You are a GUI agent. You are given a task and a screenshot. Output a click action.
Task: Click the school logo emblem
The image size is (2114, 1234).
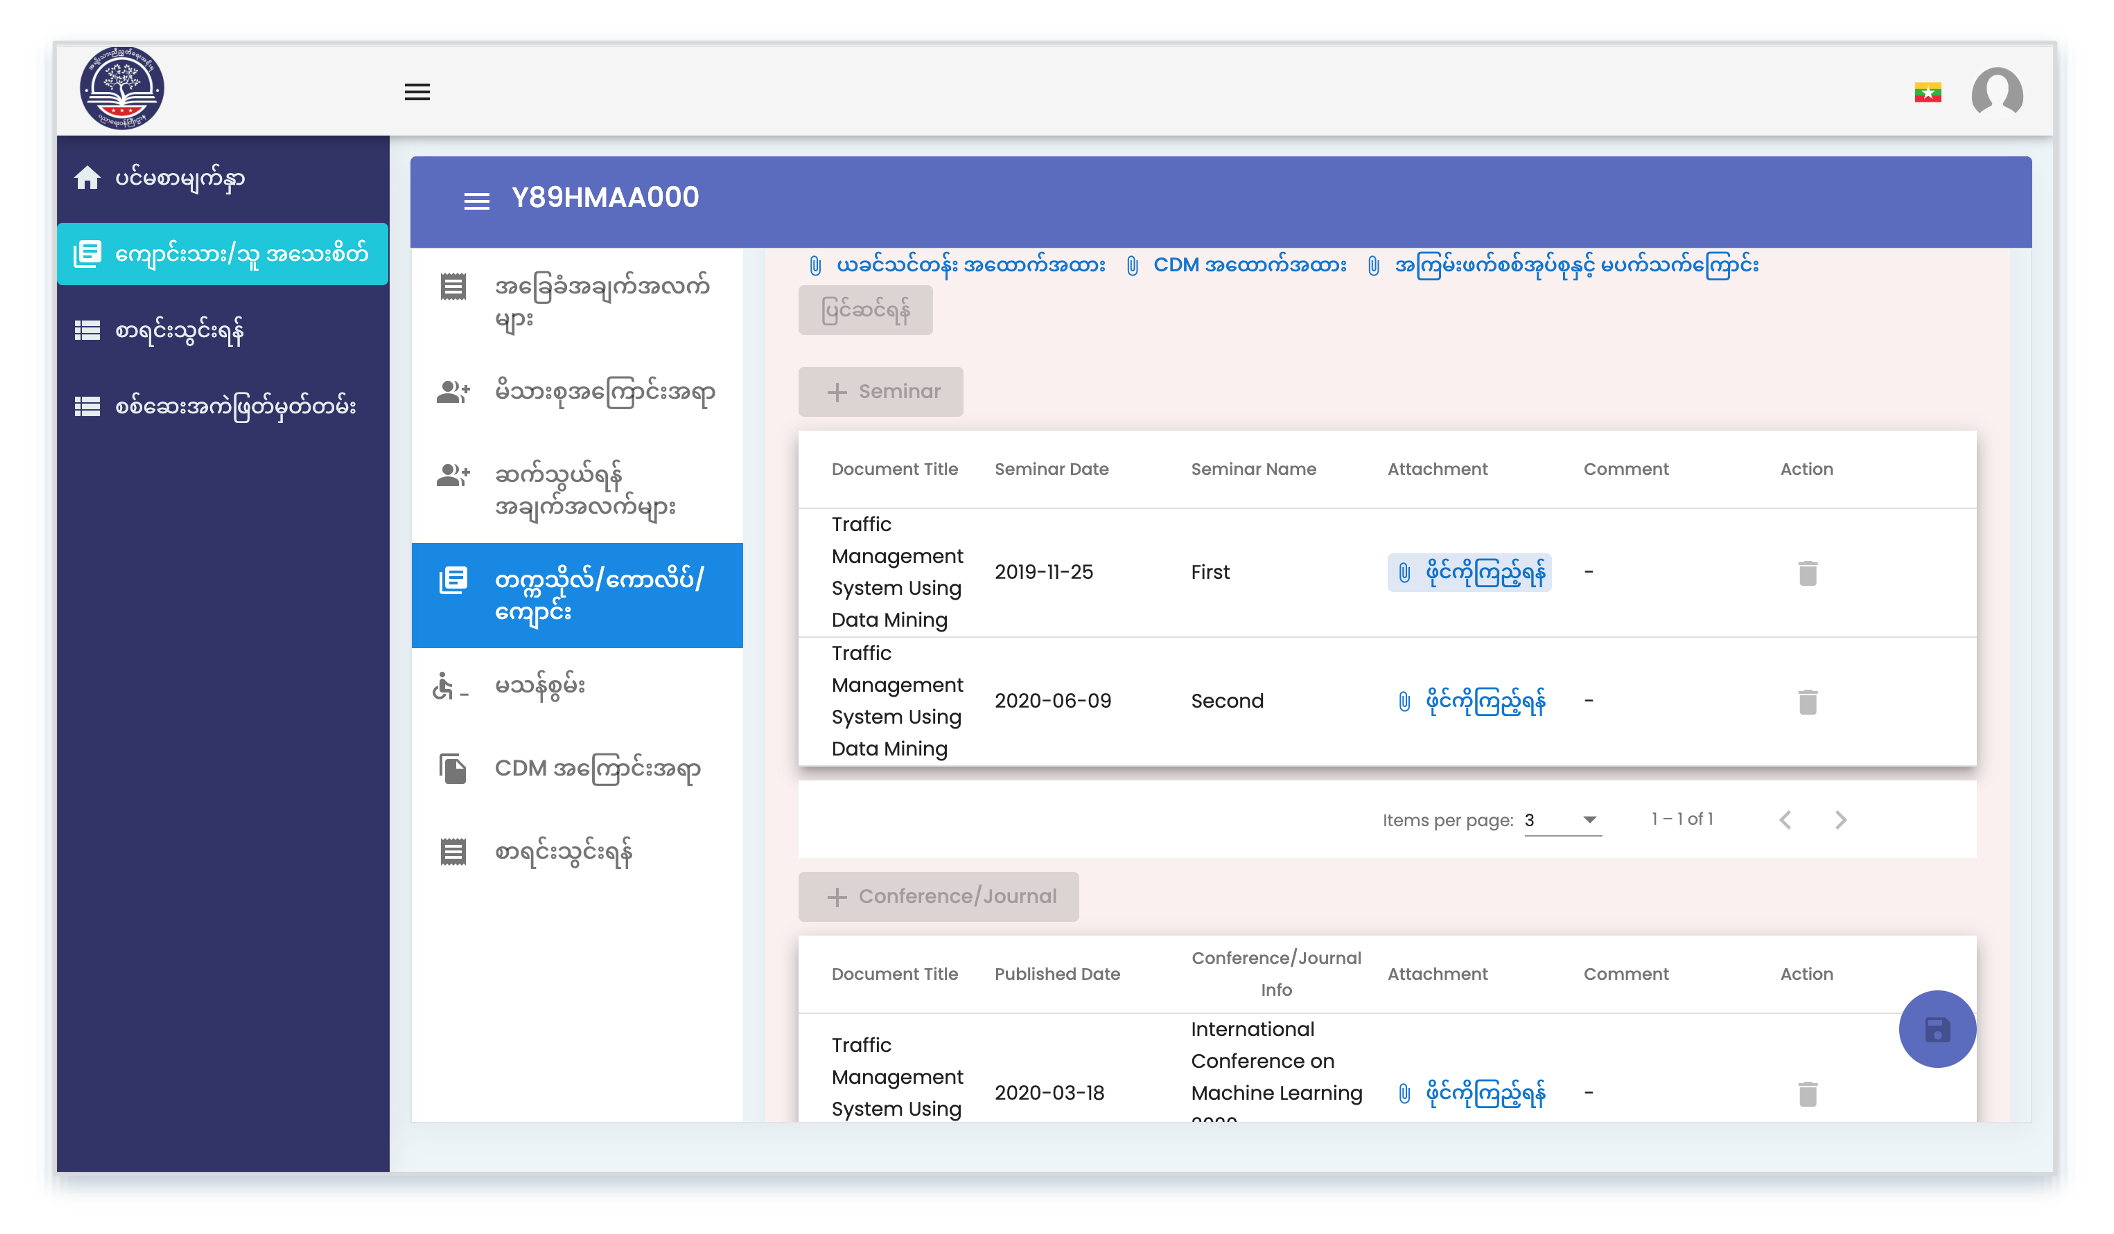[x=122, y=89]
